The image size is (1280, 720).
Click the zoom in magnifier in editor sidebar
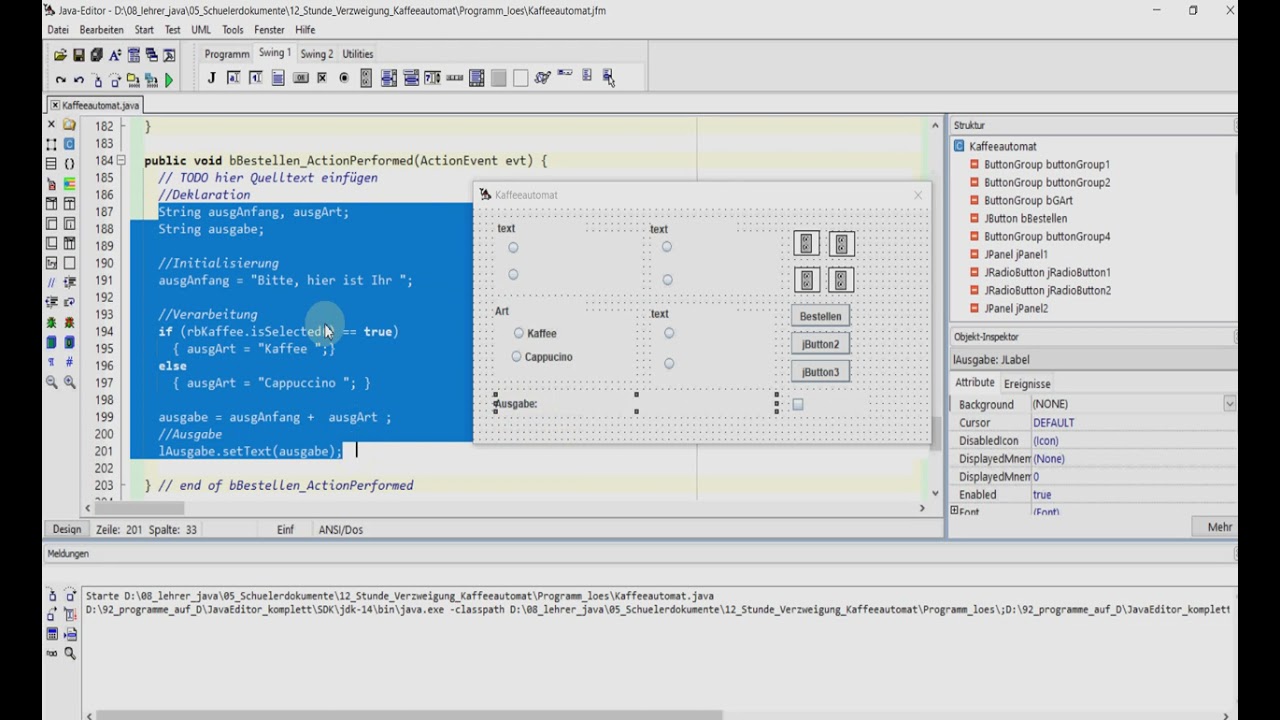click(x=69, y=381)
